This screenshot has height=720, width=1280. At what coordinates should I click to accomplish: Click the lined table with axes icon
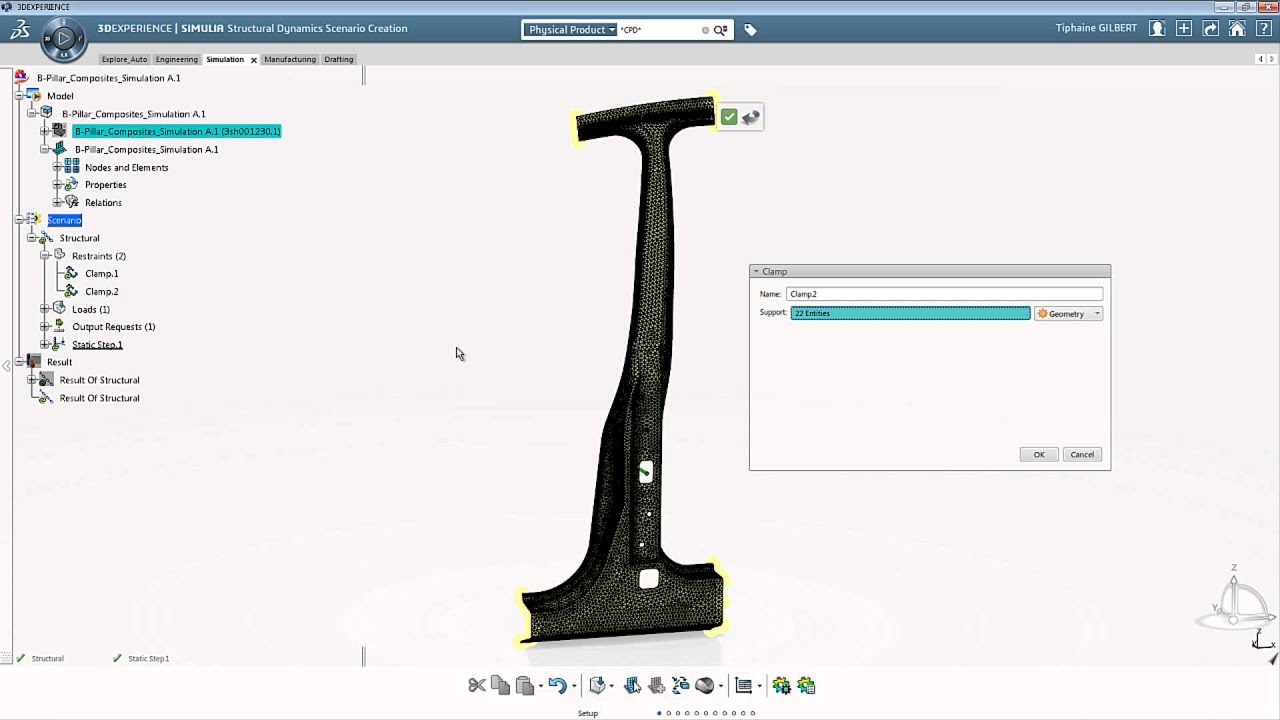pyautogui.click(x=743, y=685)
